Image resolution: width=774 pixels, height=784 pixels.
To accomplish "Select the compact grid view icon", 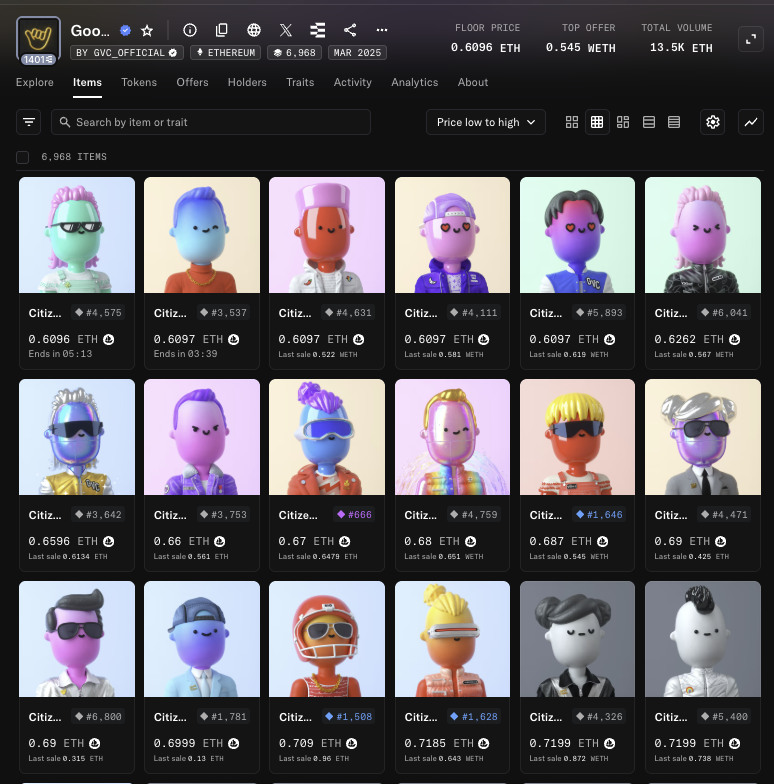I will click(597, 122).
